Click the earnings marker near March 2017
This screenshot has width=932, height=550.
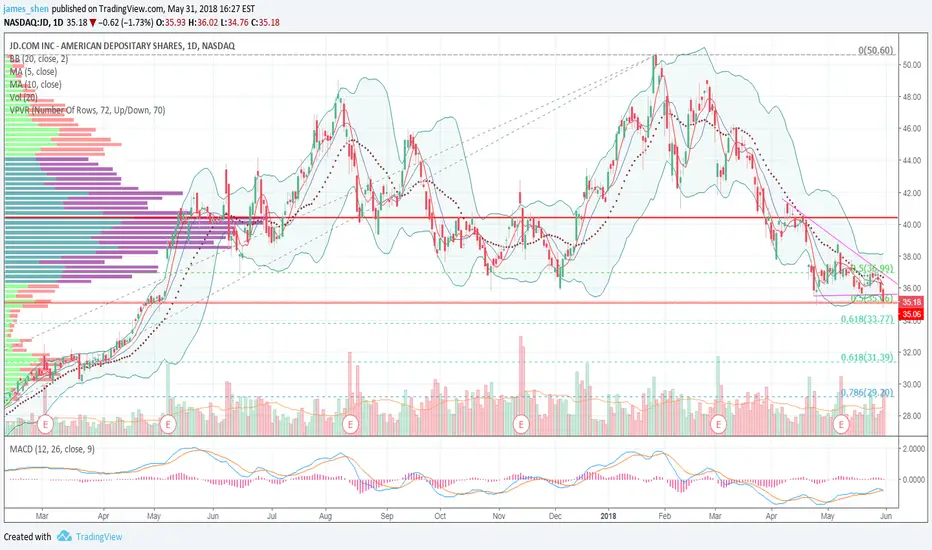pyautogui.click(x=46, y=425)
